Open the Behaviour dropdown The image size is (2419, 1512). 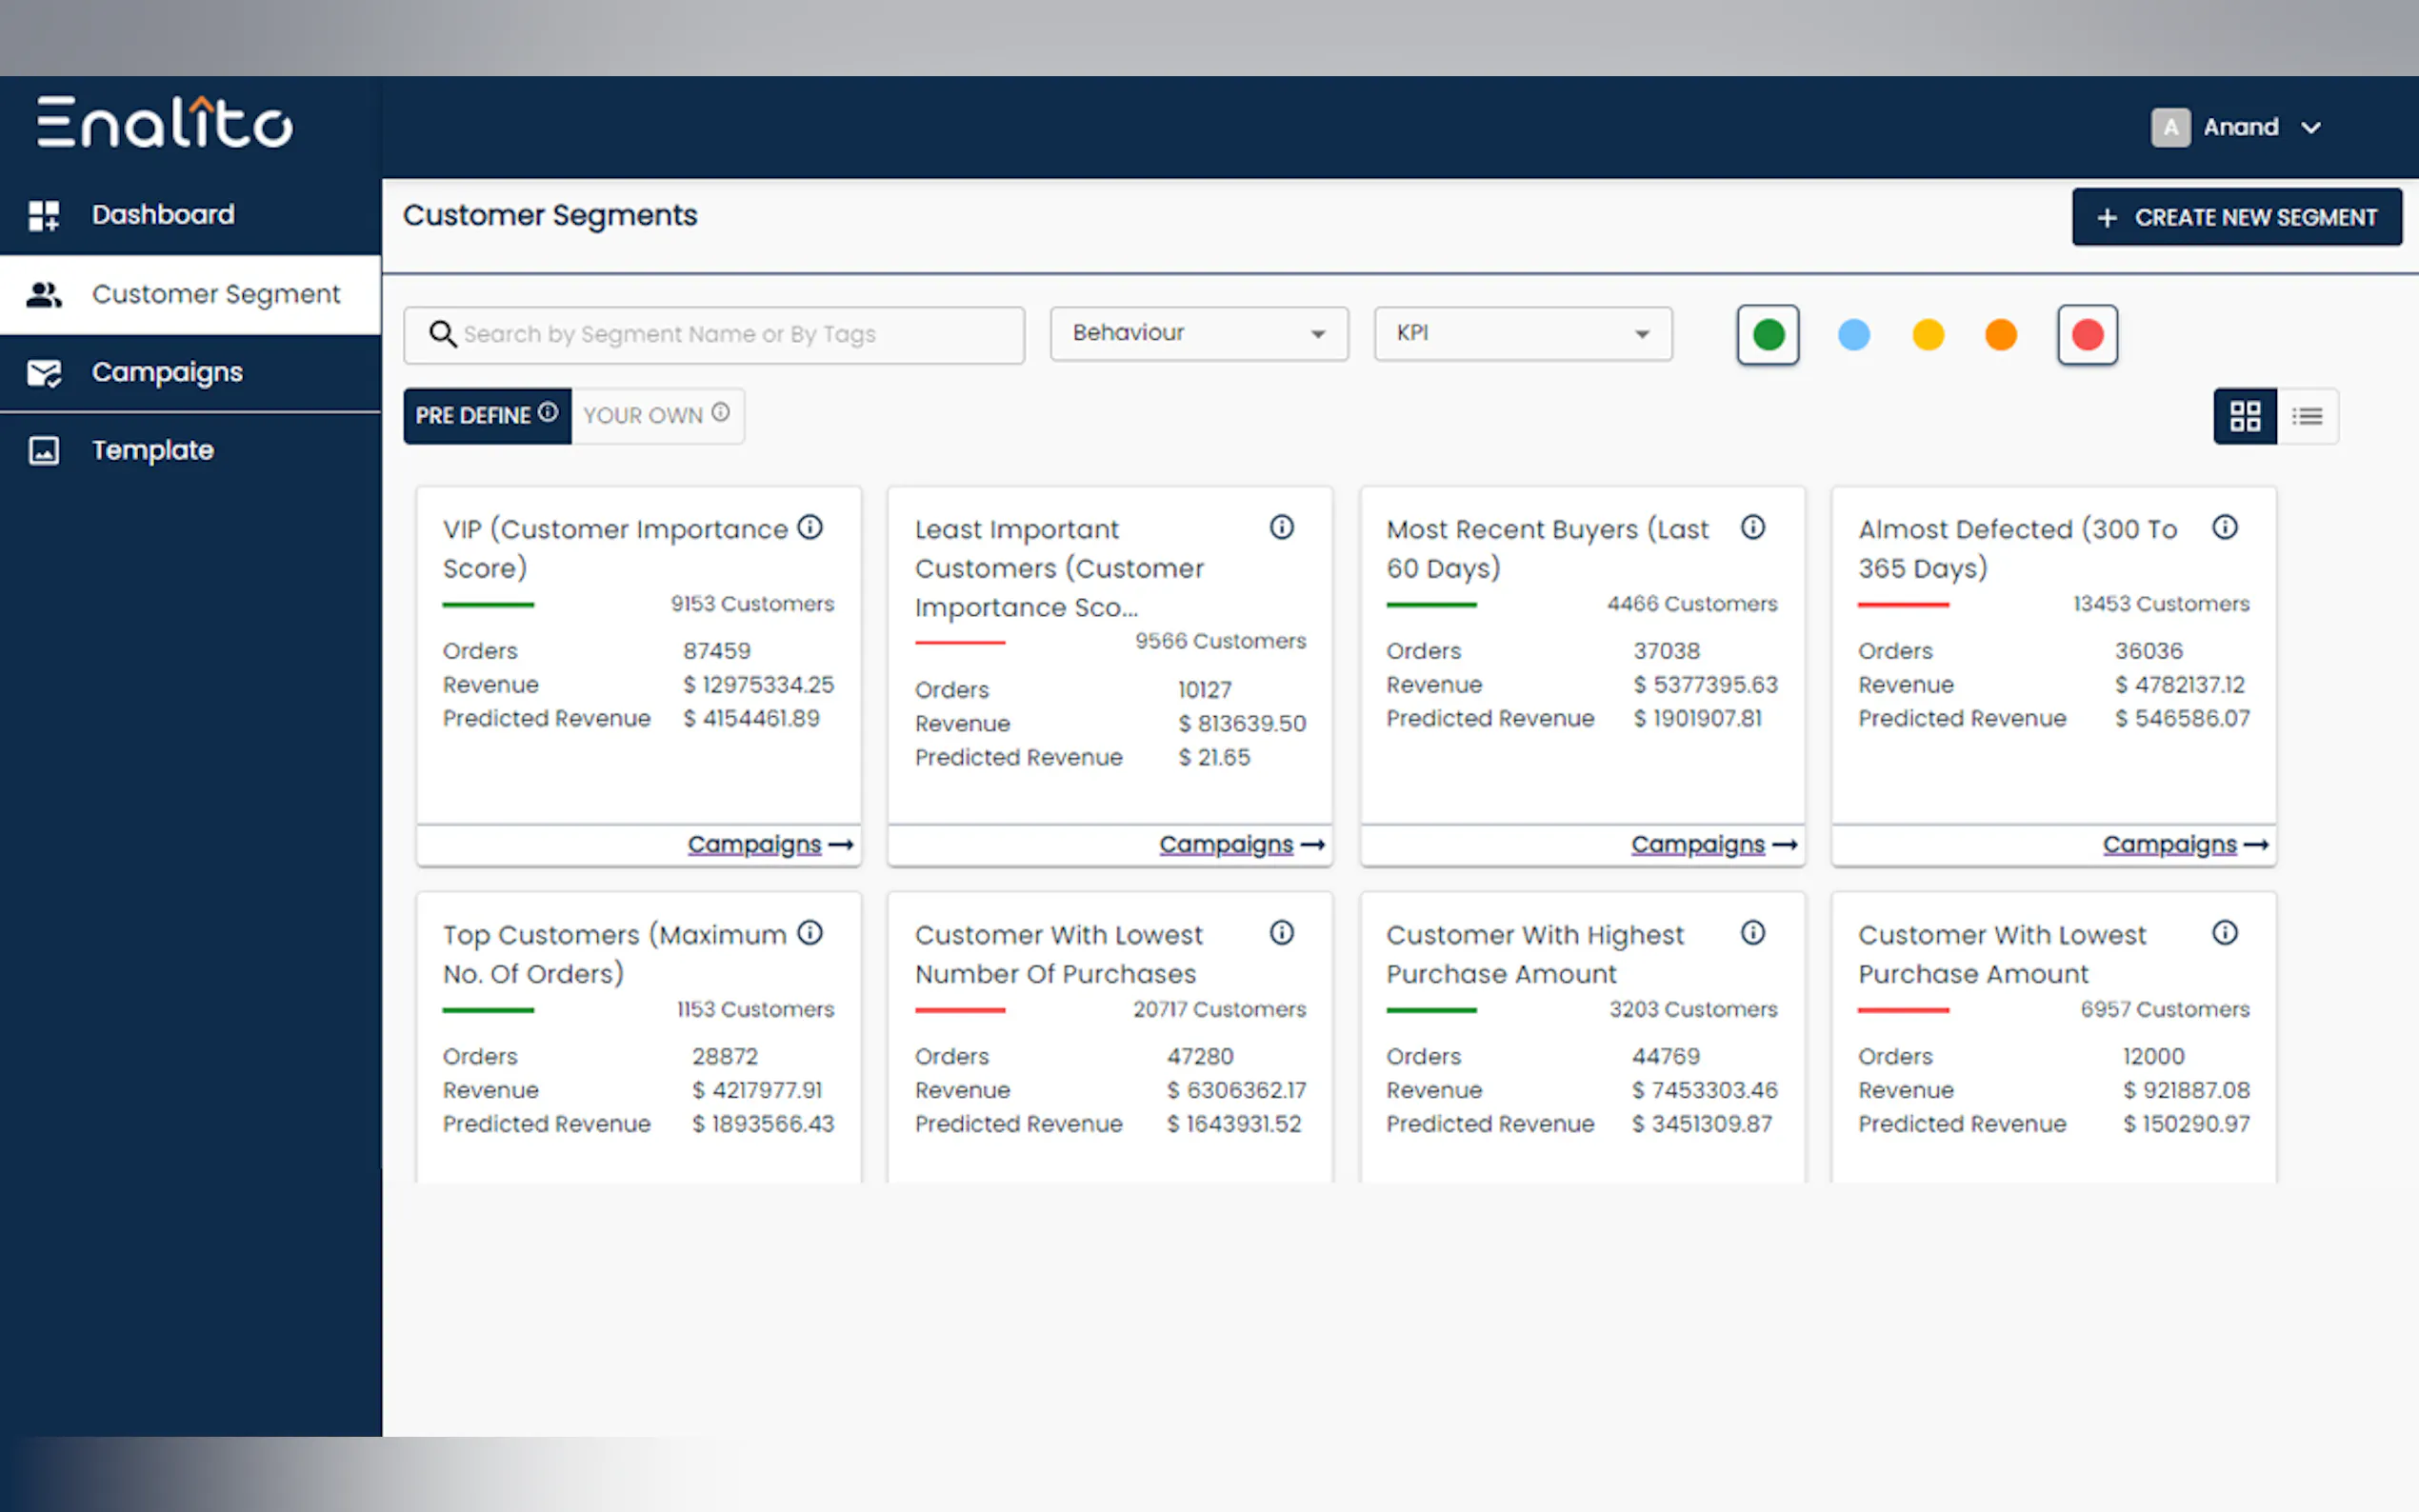[x=1199, y=333]
